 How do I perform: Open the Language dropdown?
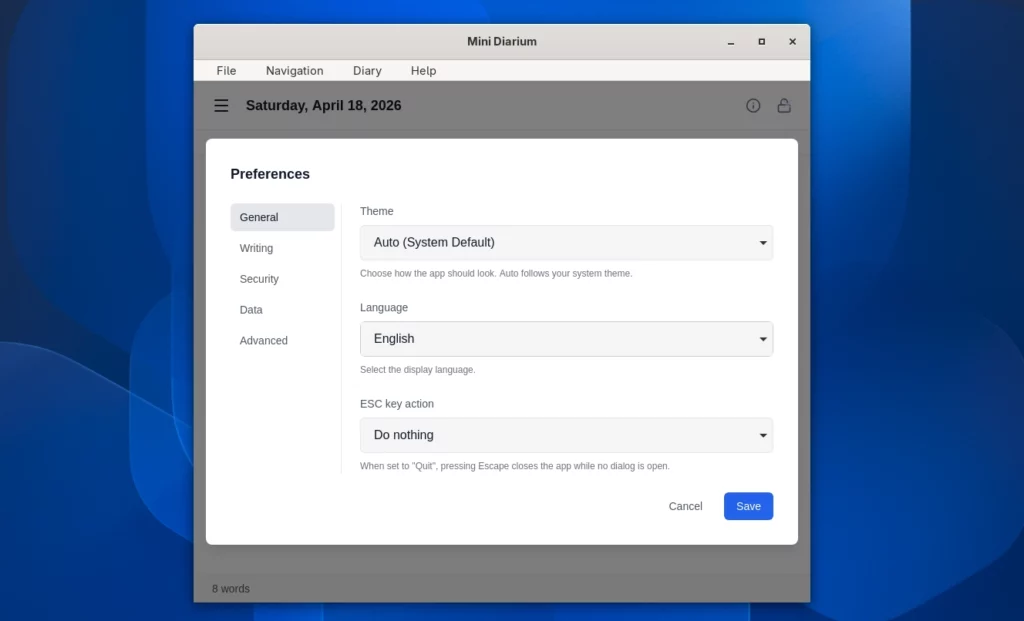coord(566,339)
